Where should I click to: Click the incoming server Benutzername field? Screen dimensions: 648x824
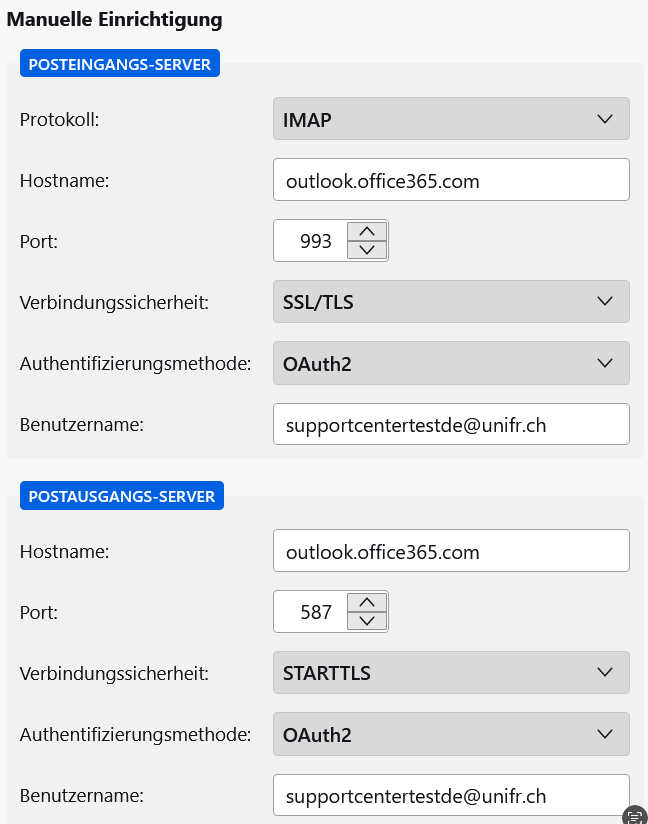(451, 425)
